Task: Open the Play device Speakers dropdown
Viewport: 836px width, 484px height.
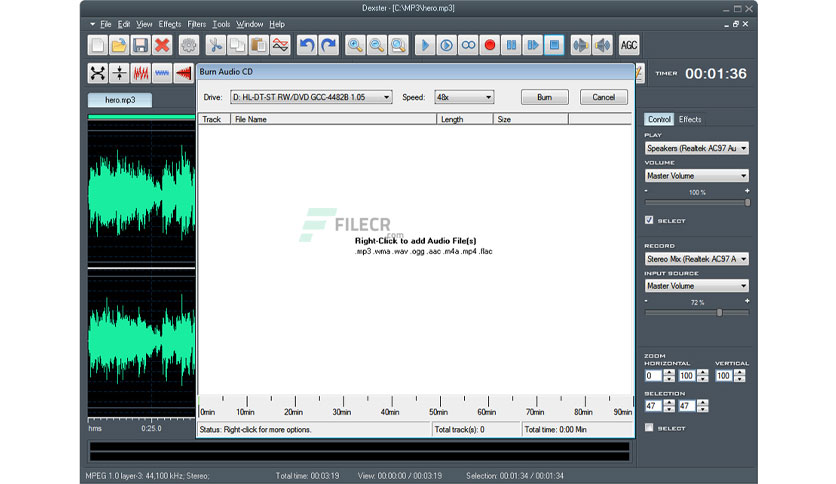Action: click(x=696, y=148)
